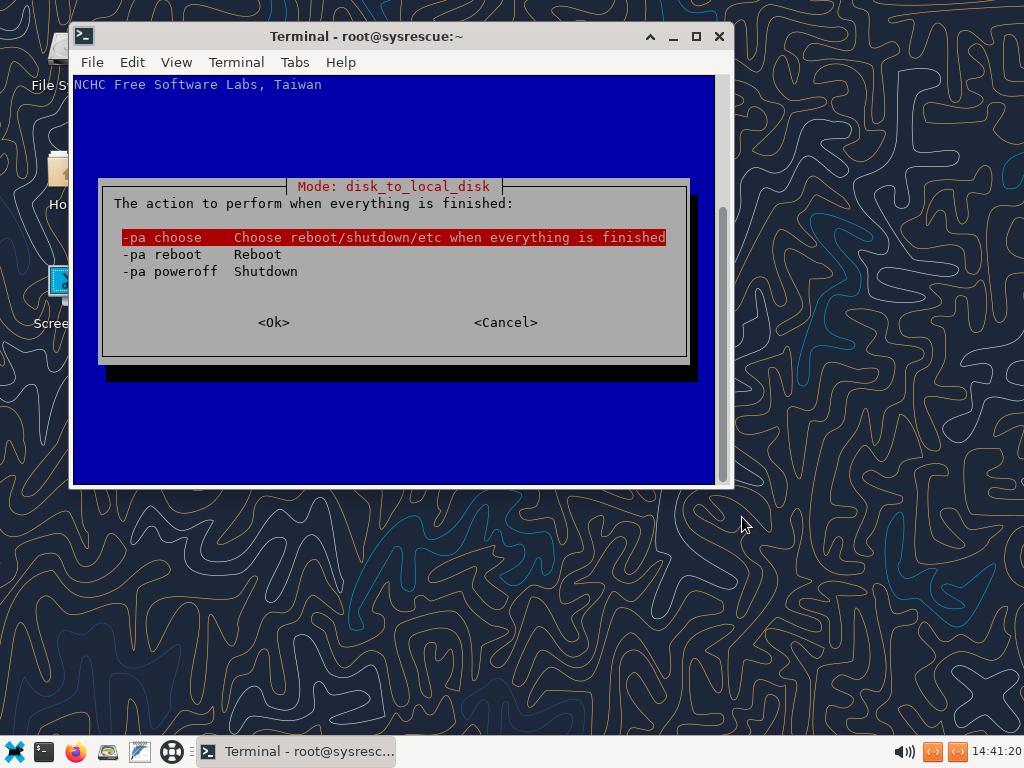
Task: Launch the terminal emulator from the panel
Action: click(x=44, y=751)
